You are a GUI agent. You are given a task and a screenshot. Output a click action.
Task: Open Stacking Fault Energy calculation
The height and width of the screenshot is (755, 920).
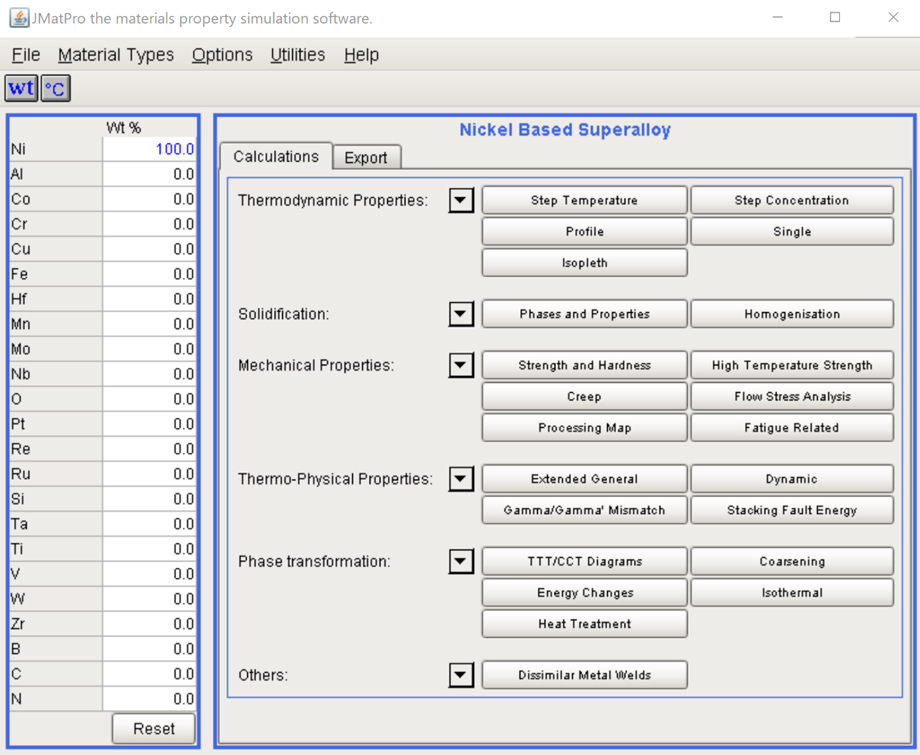coord(792,510)
